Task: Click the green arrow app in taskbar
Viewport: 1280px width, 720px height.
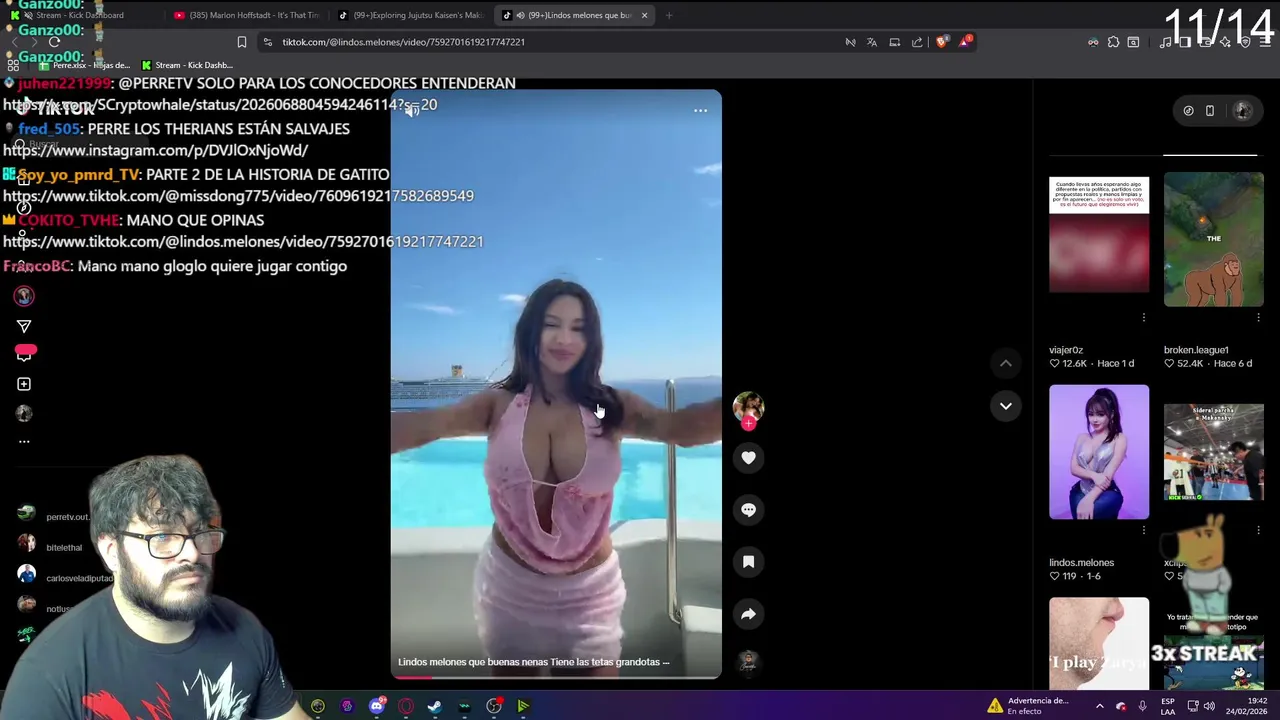Action: pyautogui.click(x=522, y=706)
